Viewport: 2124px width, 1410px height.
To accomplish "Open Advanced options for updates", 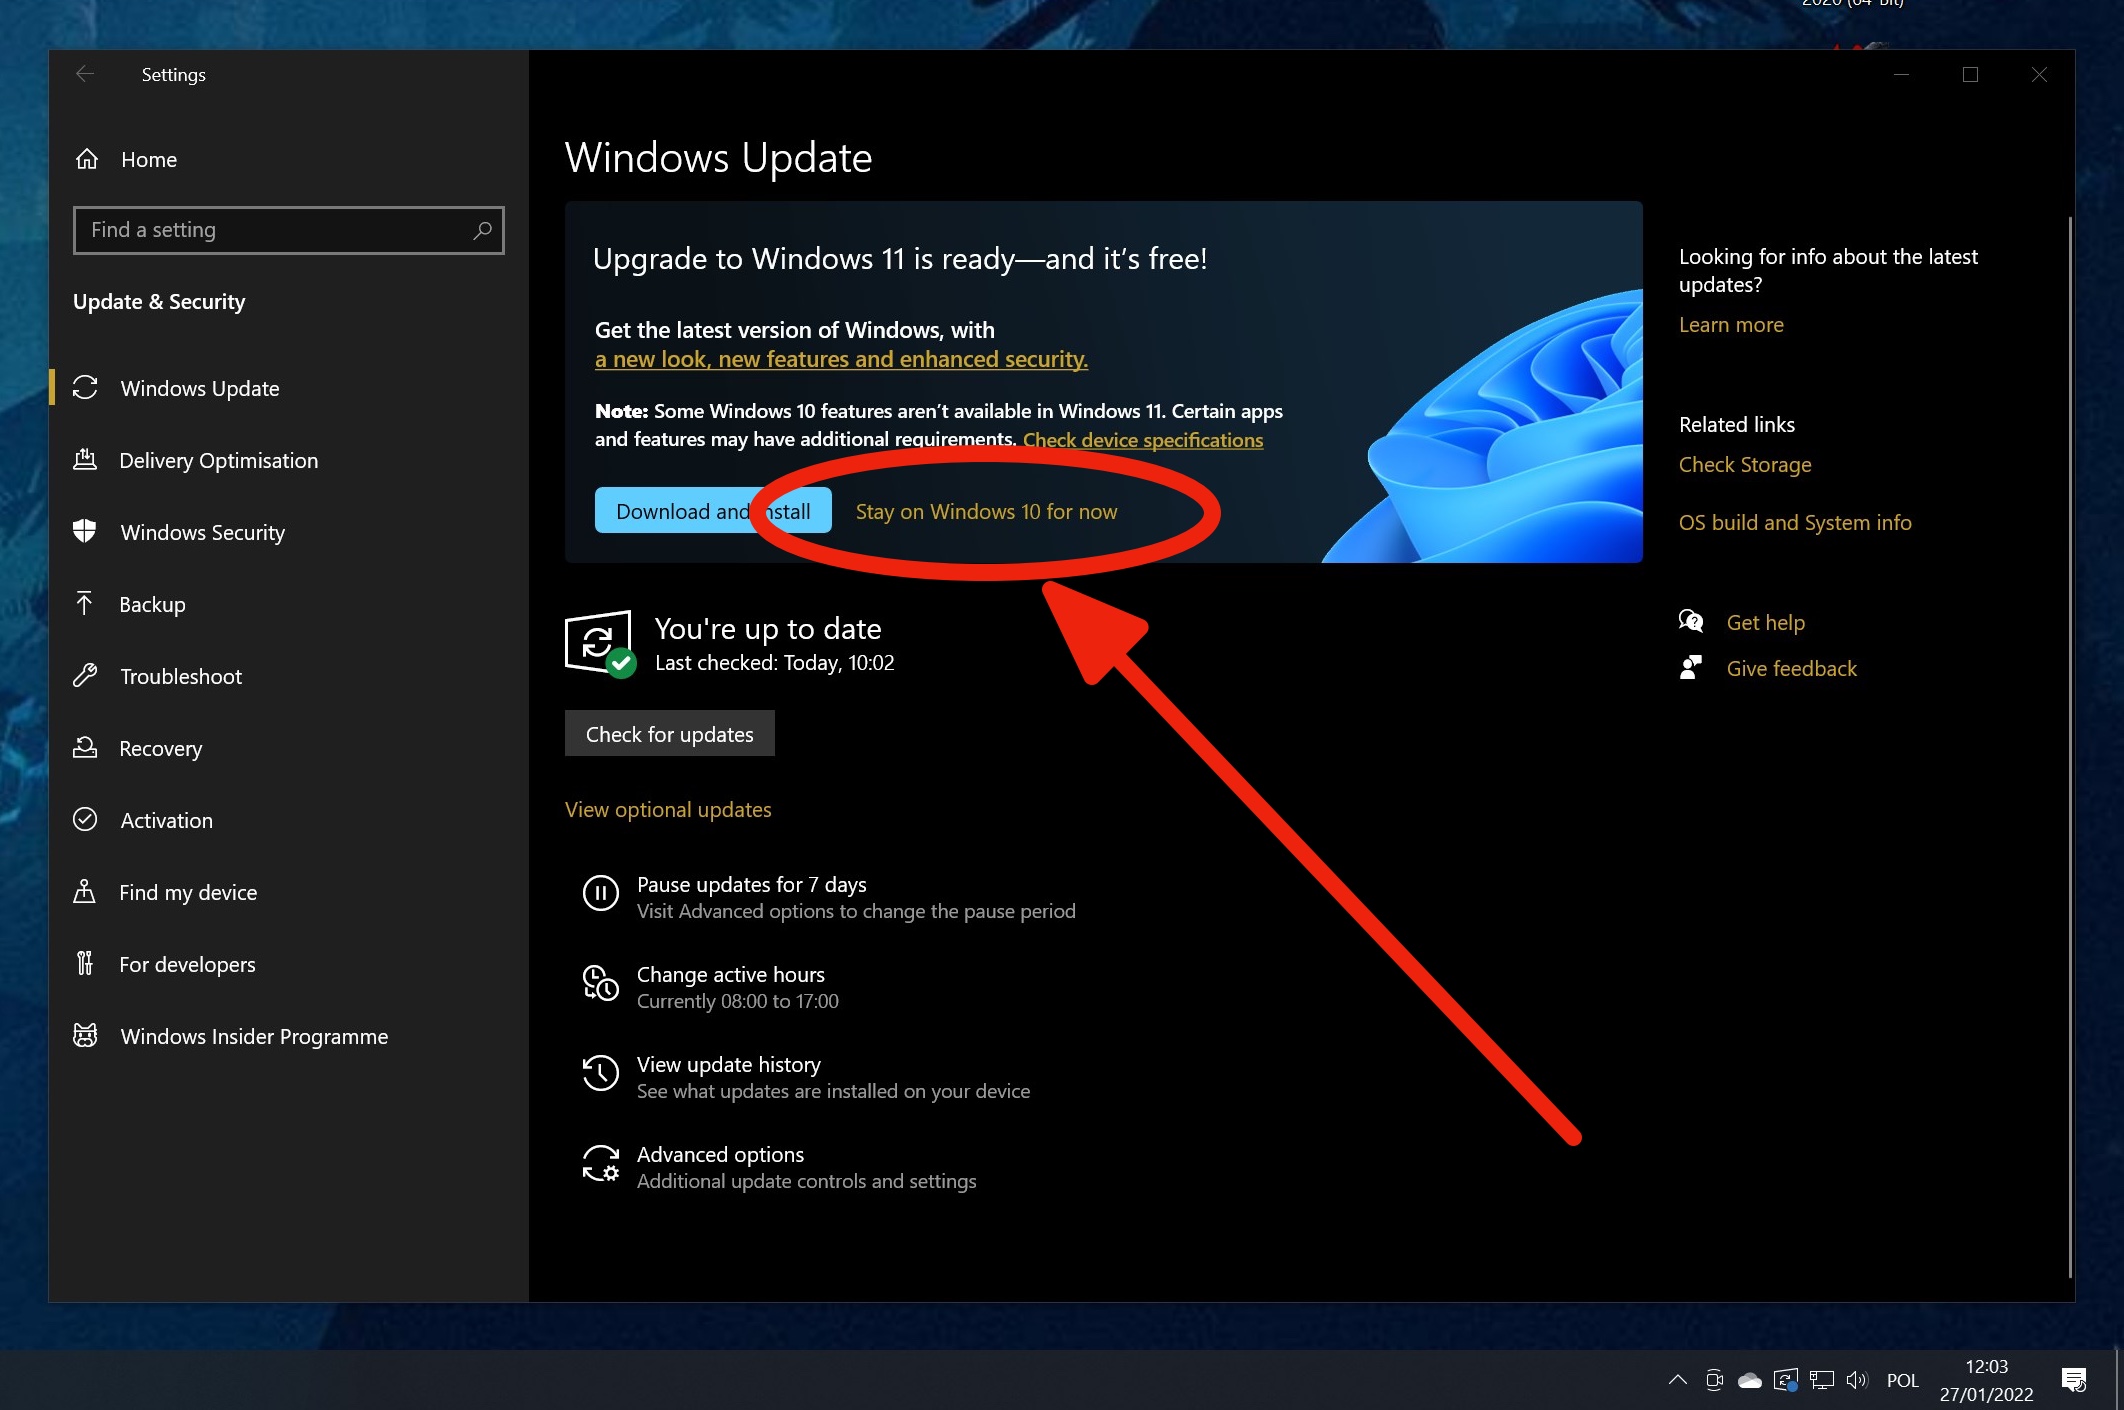I will click(x=719, y=1154).
